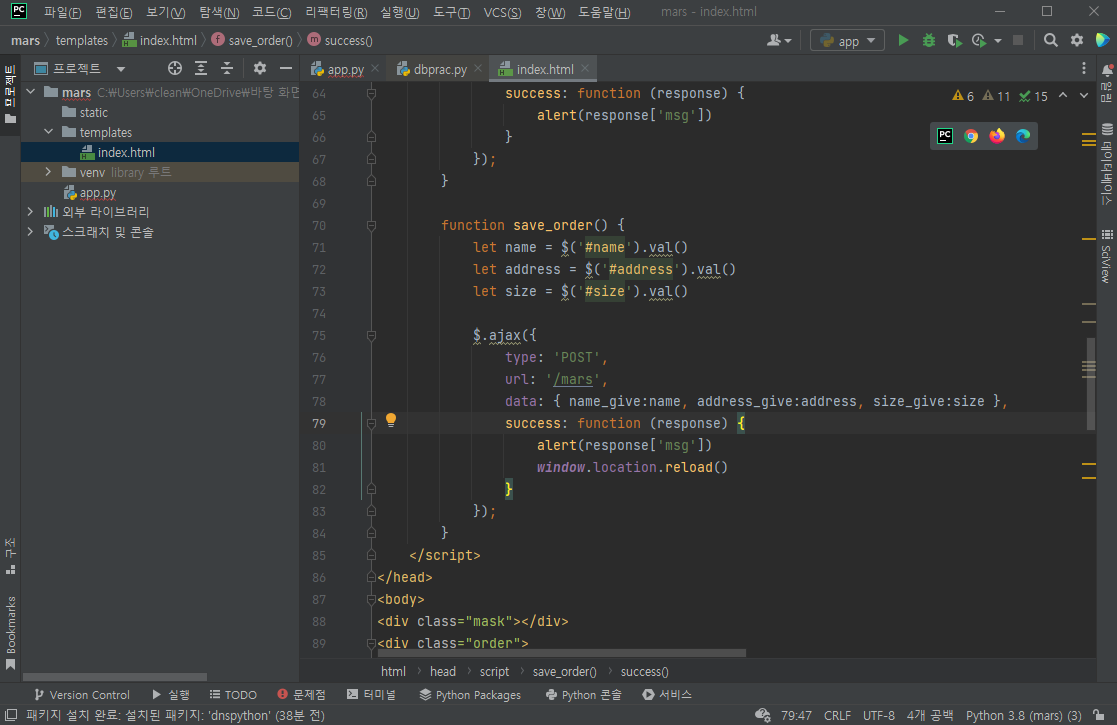Screen dimensions: 1117x725
Task: Close the dbprac.py tab
Action: (478, 68)
